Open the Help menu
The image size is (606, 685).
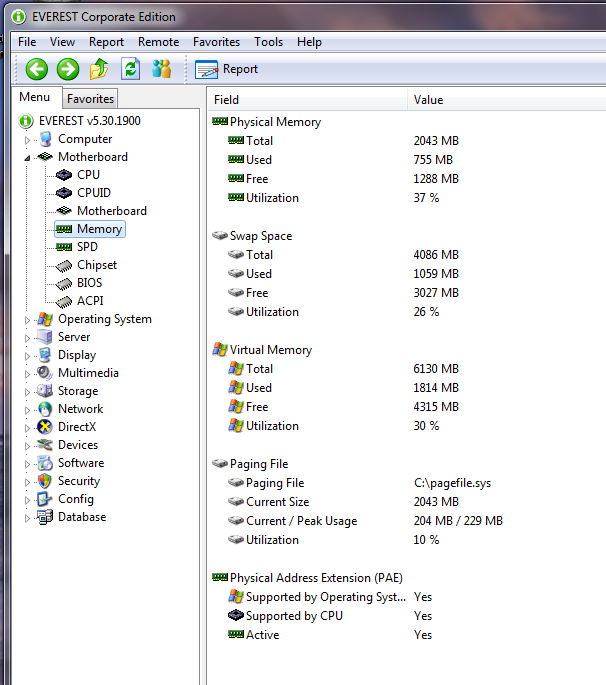309,42
